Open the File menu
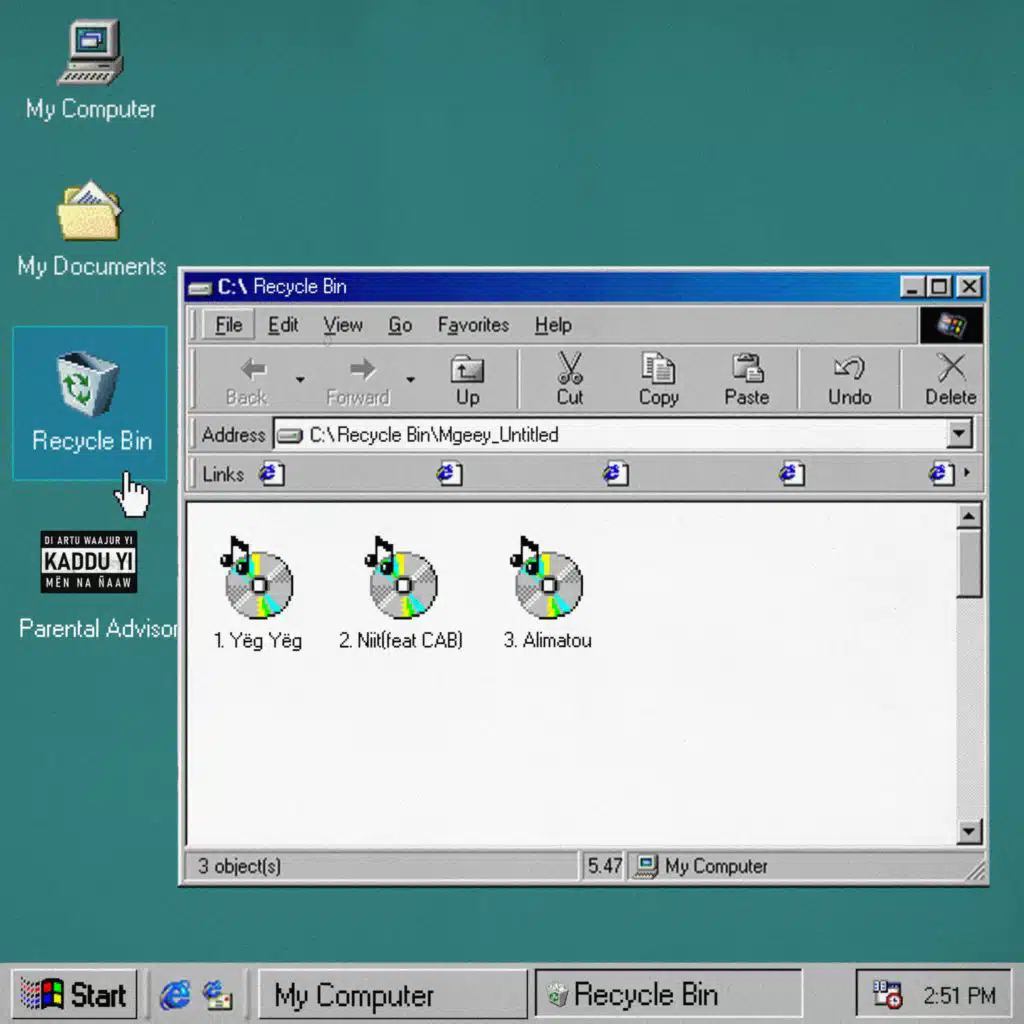This screenshot has width=1024, height=1024. 228,325
